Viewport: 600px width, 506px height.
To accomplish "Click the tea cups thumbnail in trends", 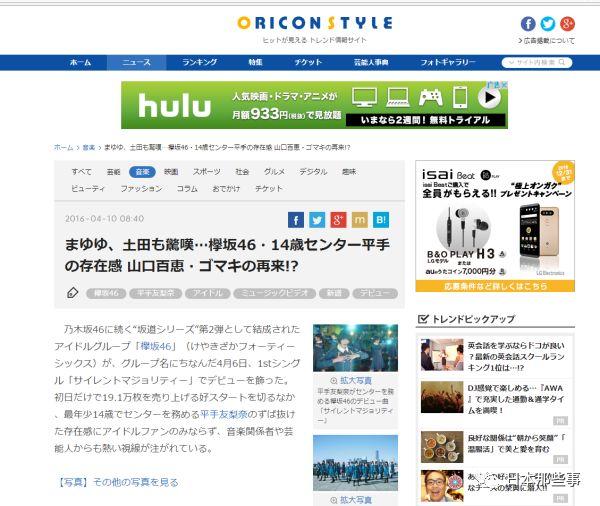I will coord(442,447).
